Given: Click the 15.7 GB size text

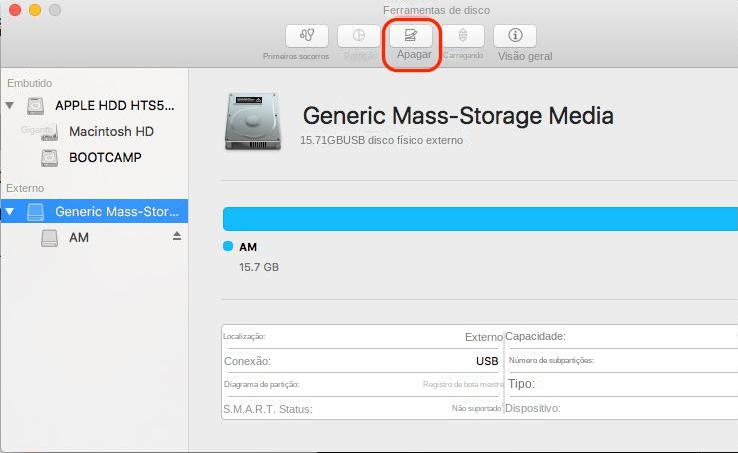Looking at the screenshot, I should [259, 267].
